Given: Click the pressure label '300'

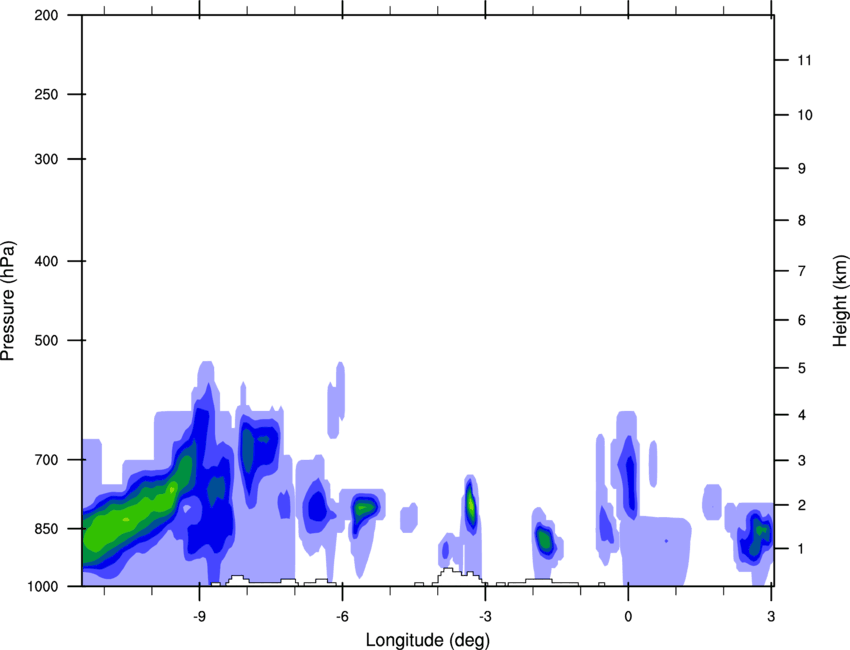Looking at the screenshot, I should (47, 159).
